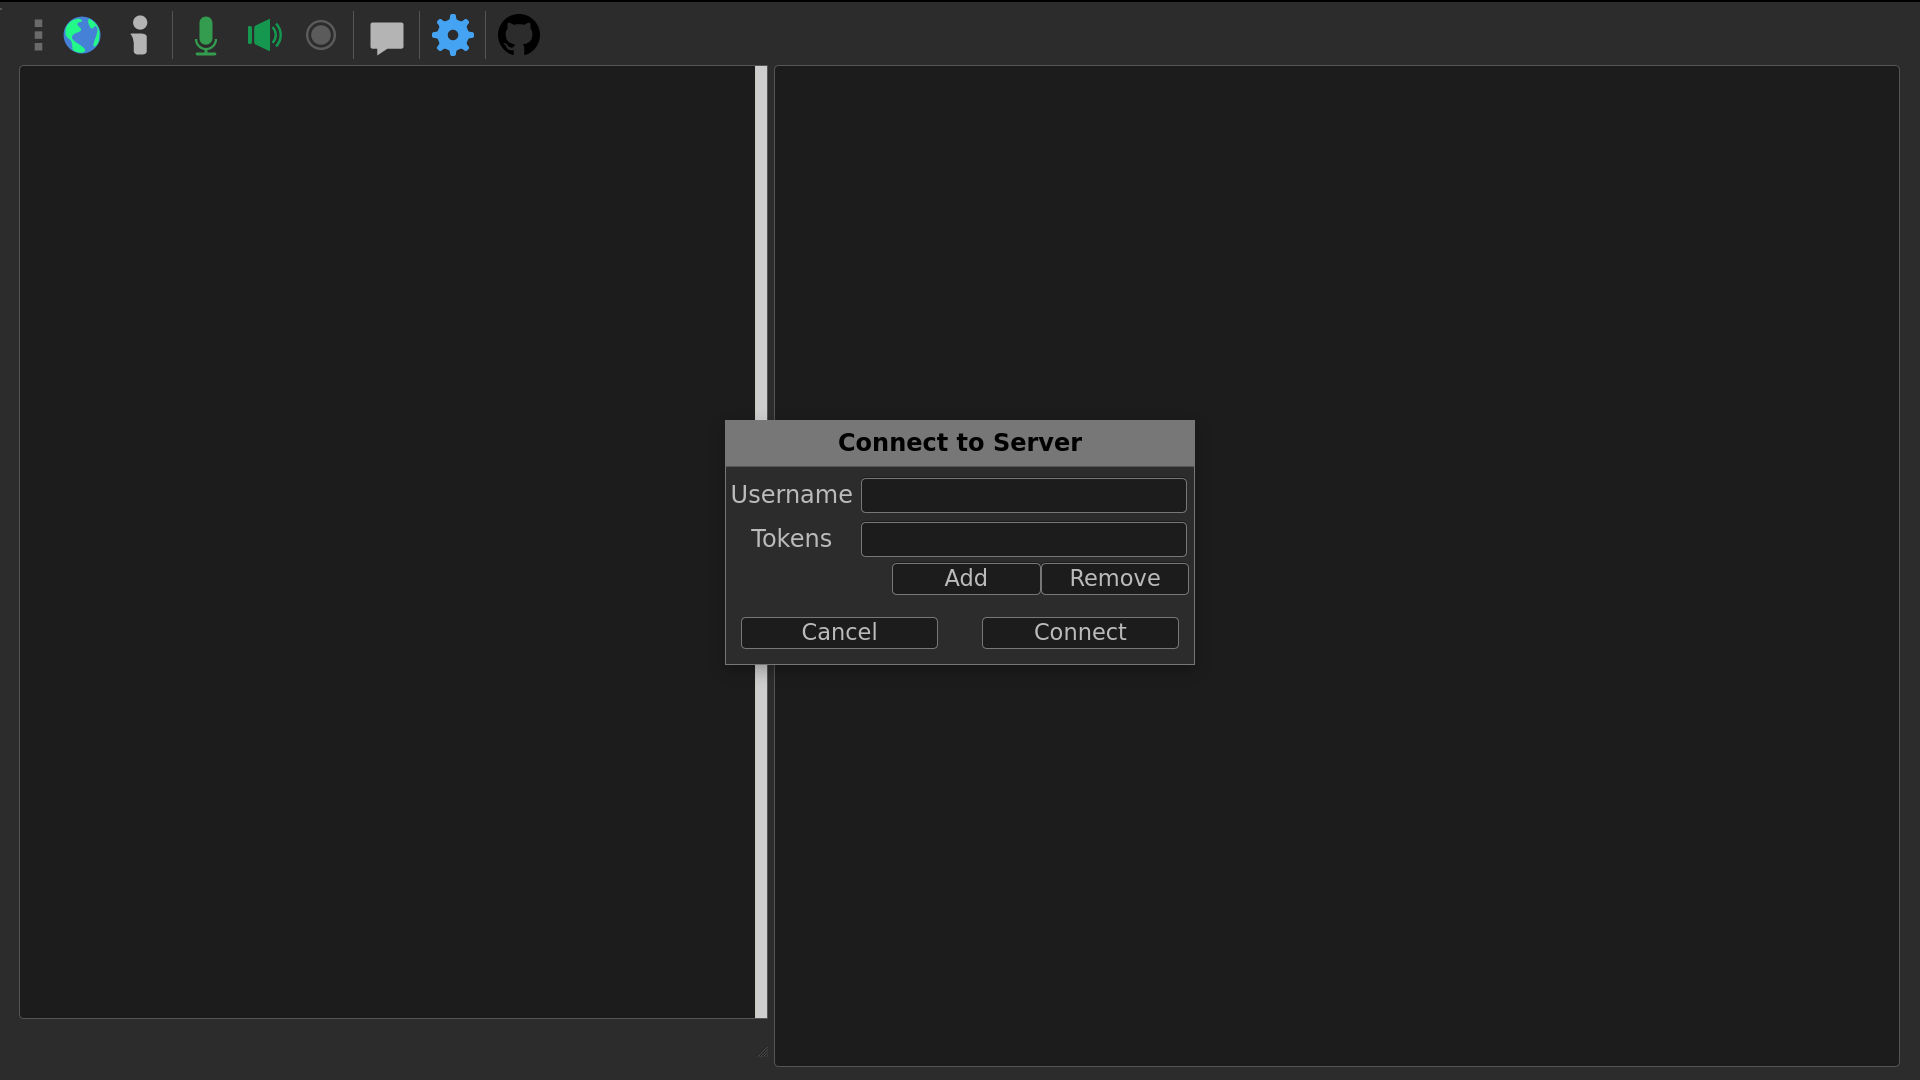The image size is (1920, 1080).
Task: Open settings with the blue gear
Action: [453, 36]
